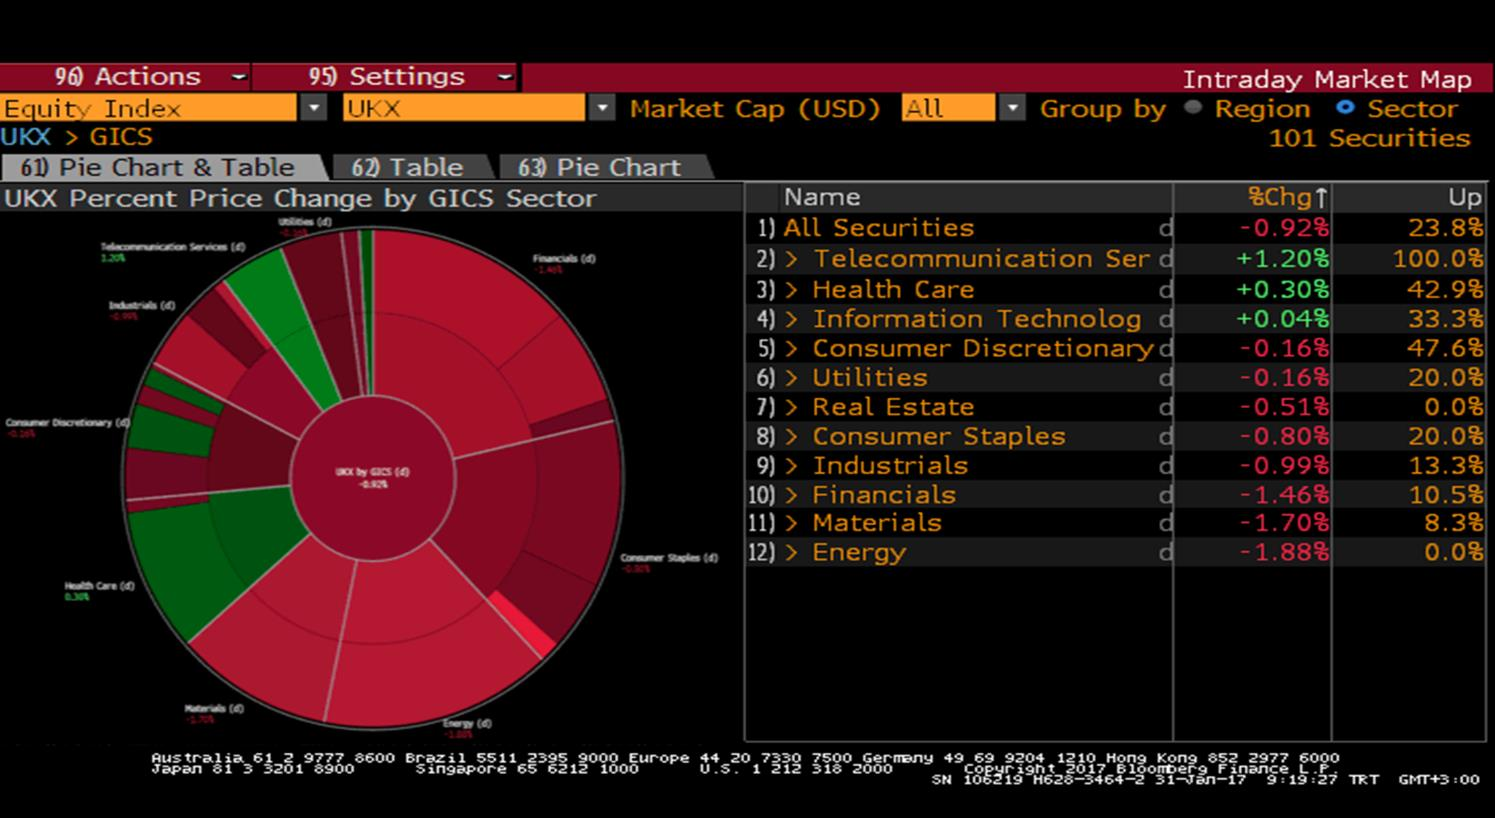
Task: Expand the Industrials row
Action: pos(791,466)
